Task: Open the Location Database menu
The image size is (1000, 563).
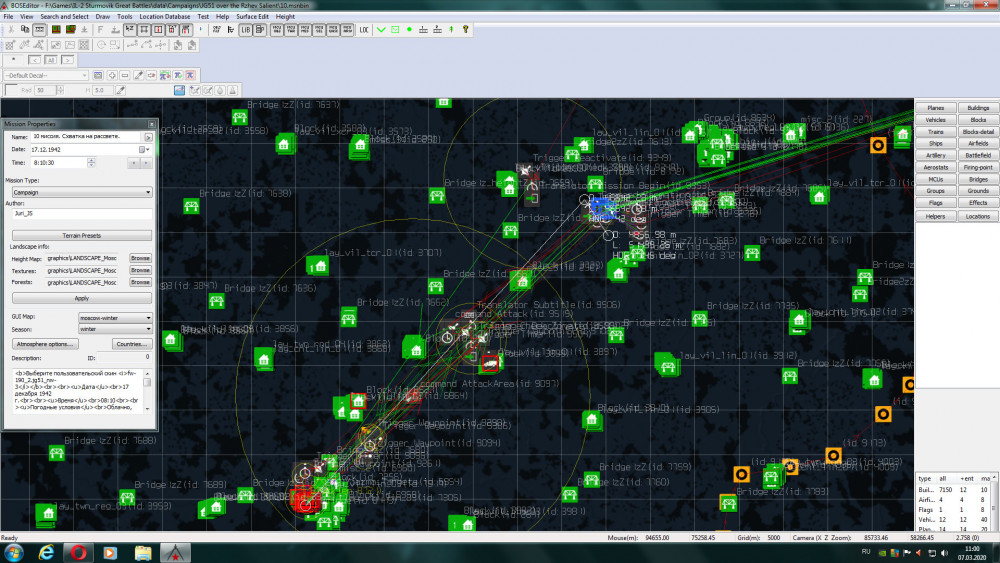Action: [165, 17]
